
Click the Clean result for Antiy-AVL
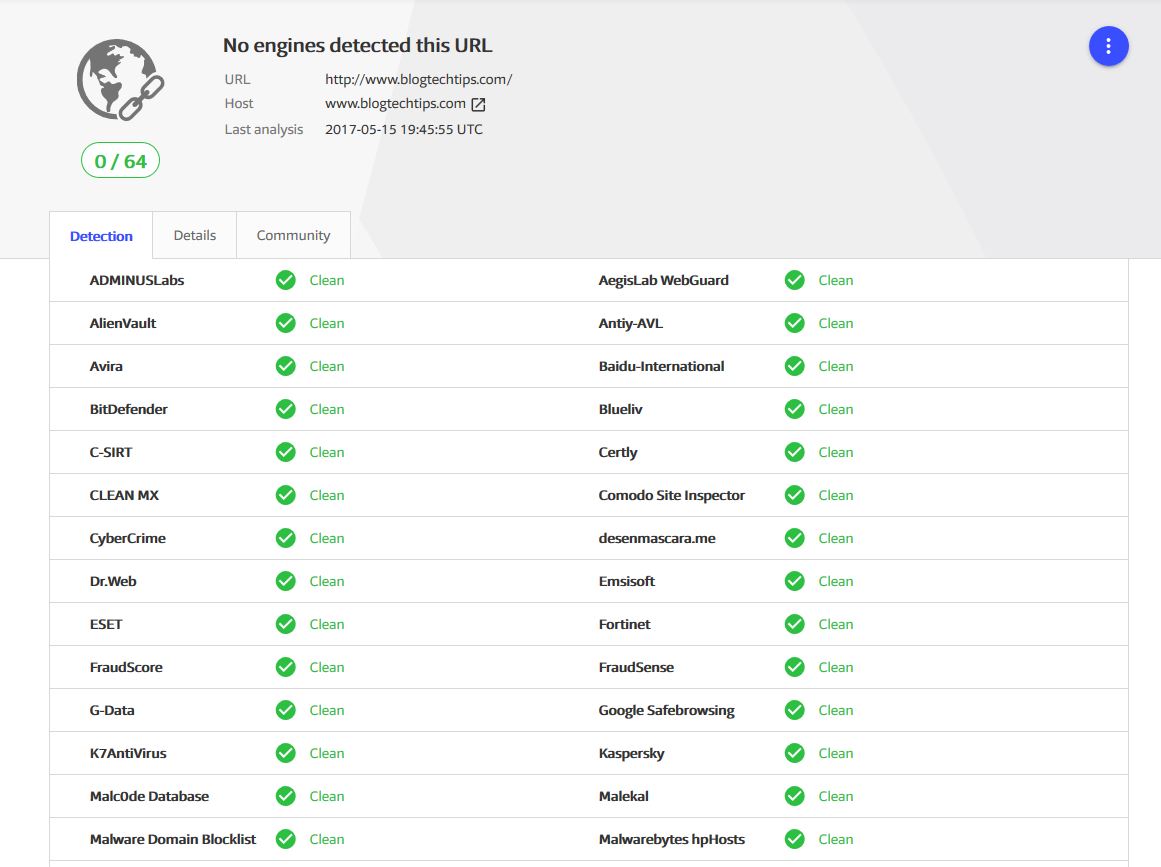pos(835,324)
